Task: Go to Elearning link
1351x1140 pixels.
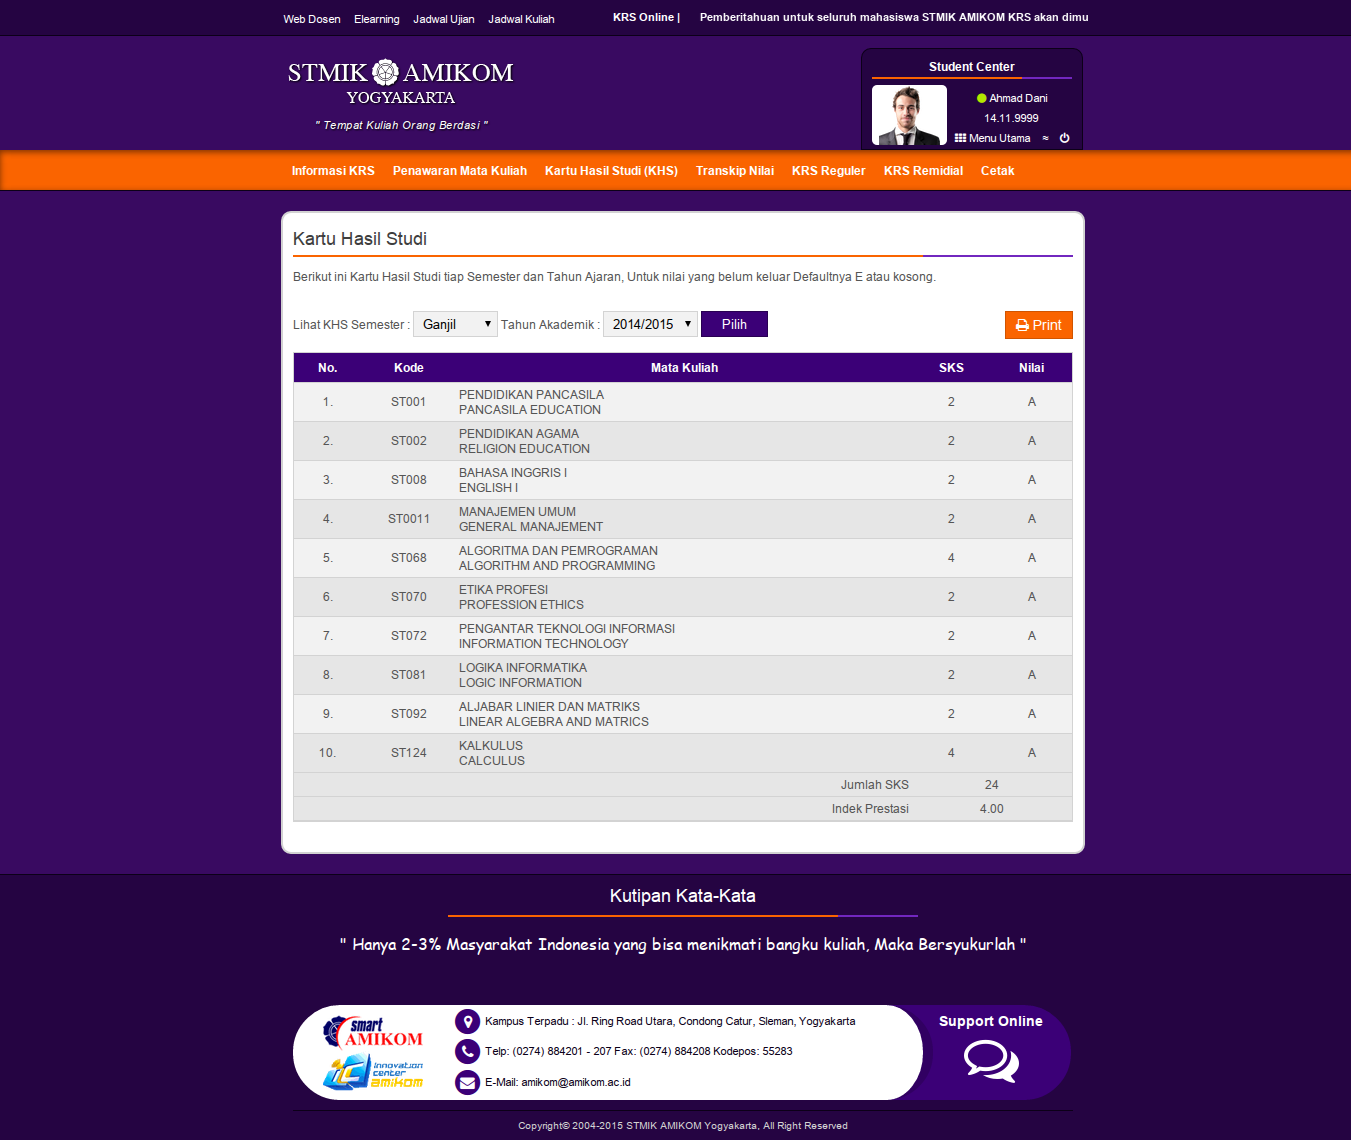Action: (377, 19)
